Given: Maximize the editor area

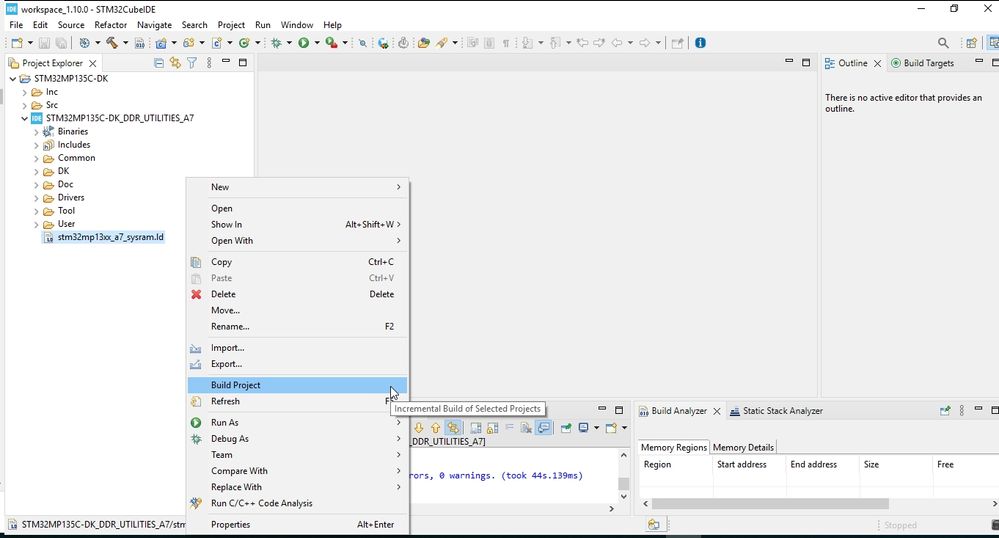Looking at the screenshot, I should point(806,62).
